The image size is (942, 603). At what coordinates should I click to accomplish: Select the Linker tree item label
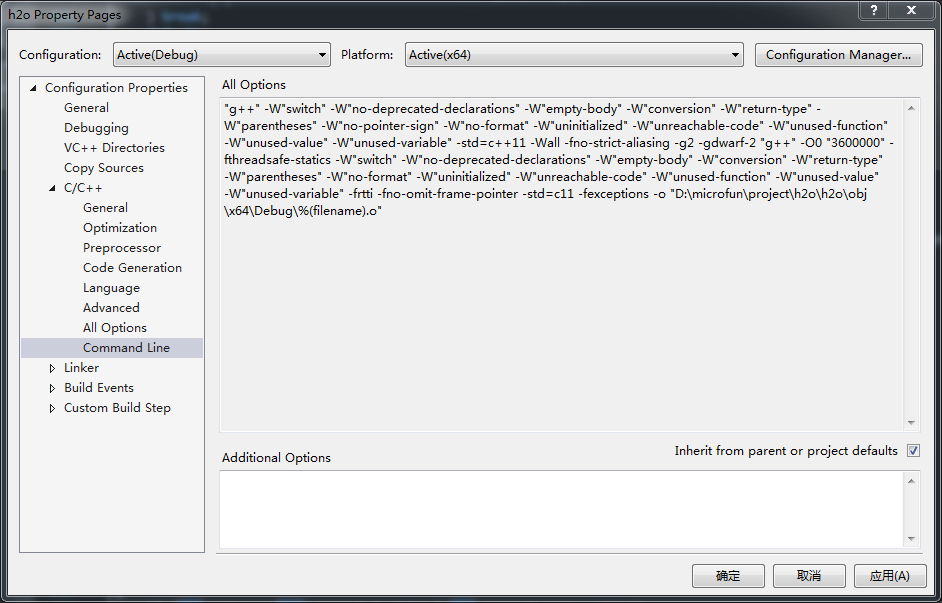click(x=81, y=368)
